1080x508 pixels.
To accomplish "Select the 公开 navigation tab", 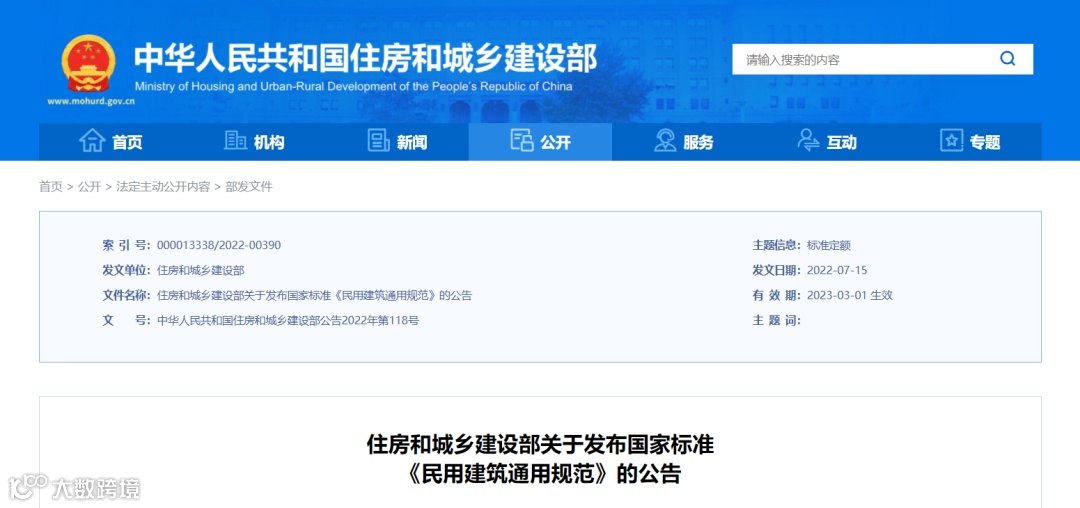I will point(540,142).
